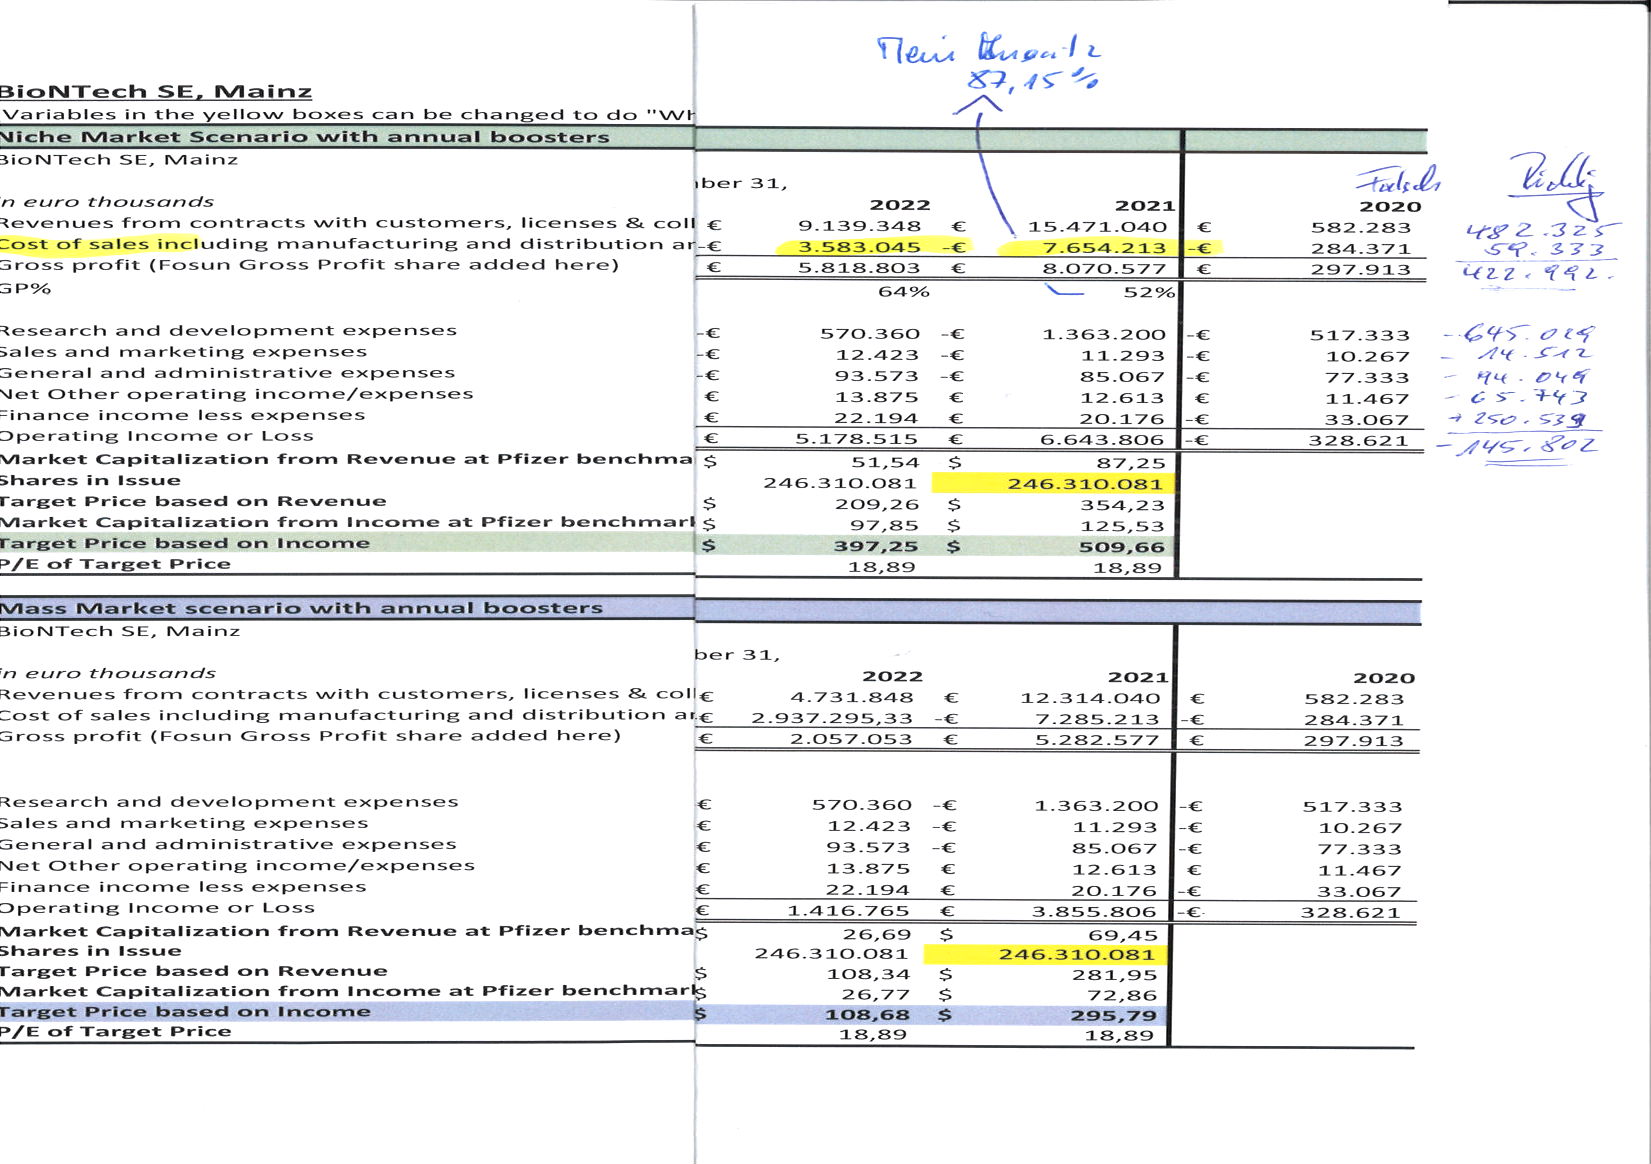Select the handwritten "87,15 %" annotation
The width and height of the screenshot is (1651, 1164).
(1034, 80)
